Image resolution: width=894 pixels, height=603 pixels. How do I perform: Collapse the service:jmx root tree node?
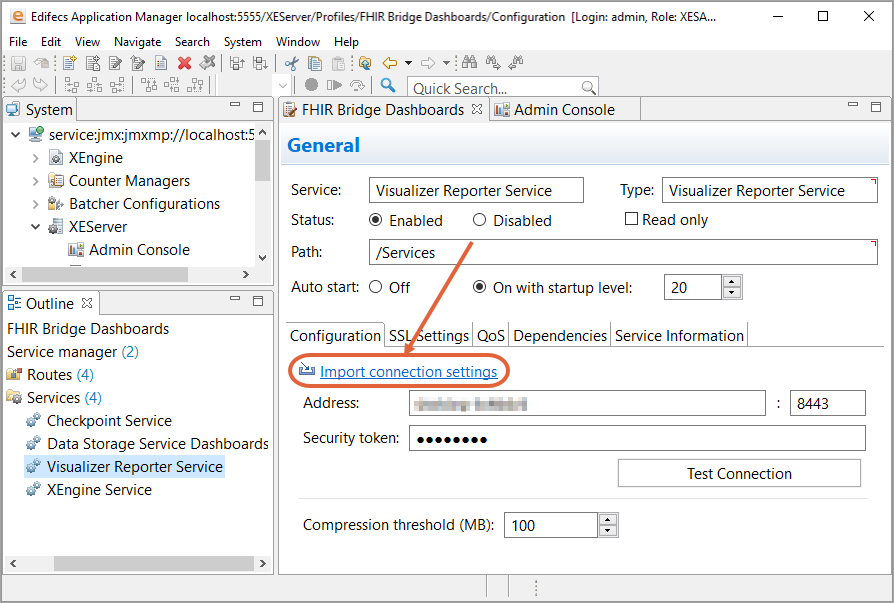pyautogui.click(x=16, y=135)
